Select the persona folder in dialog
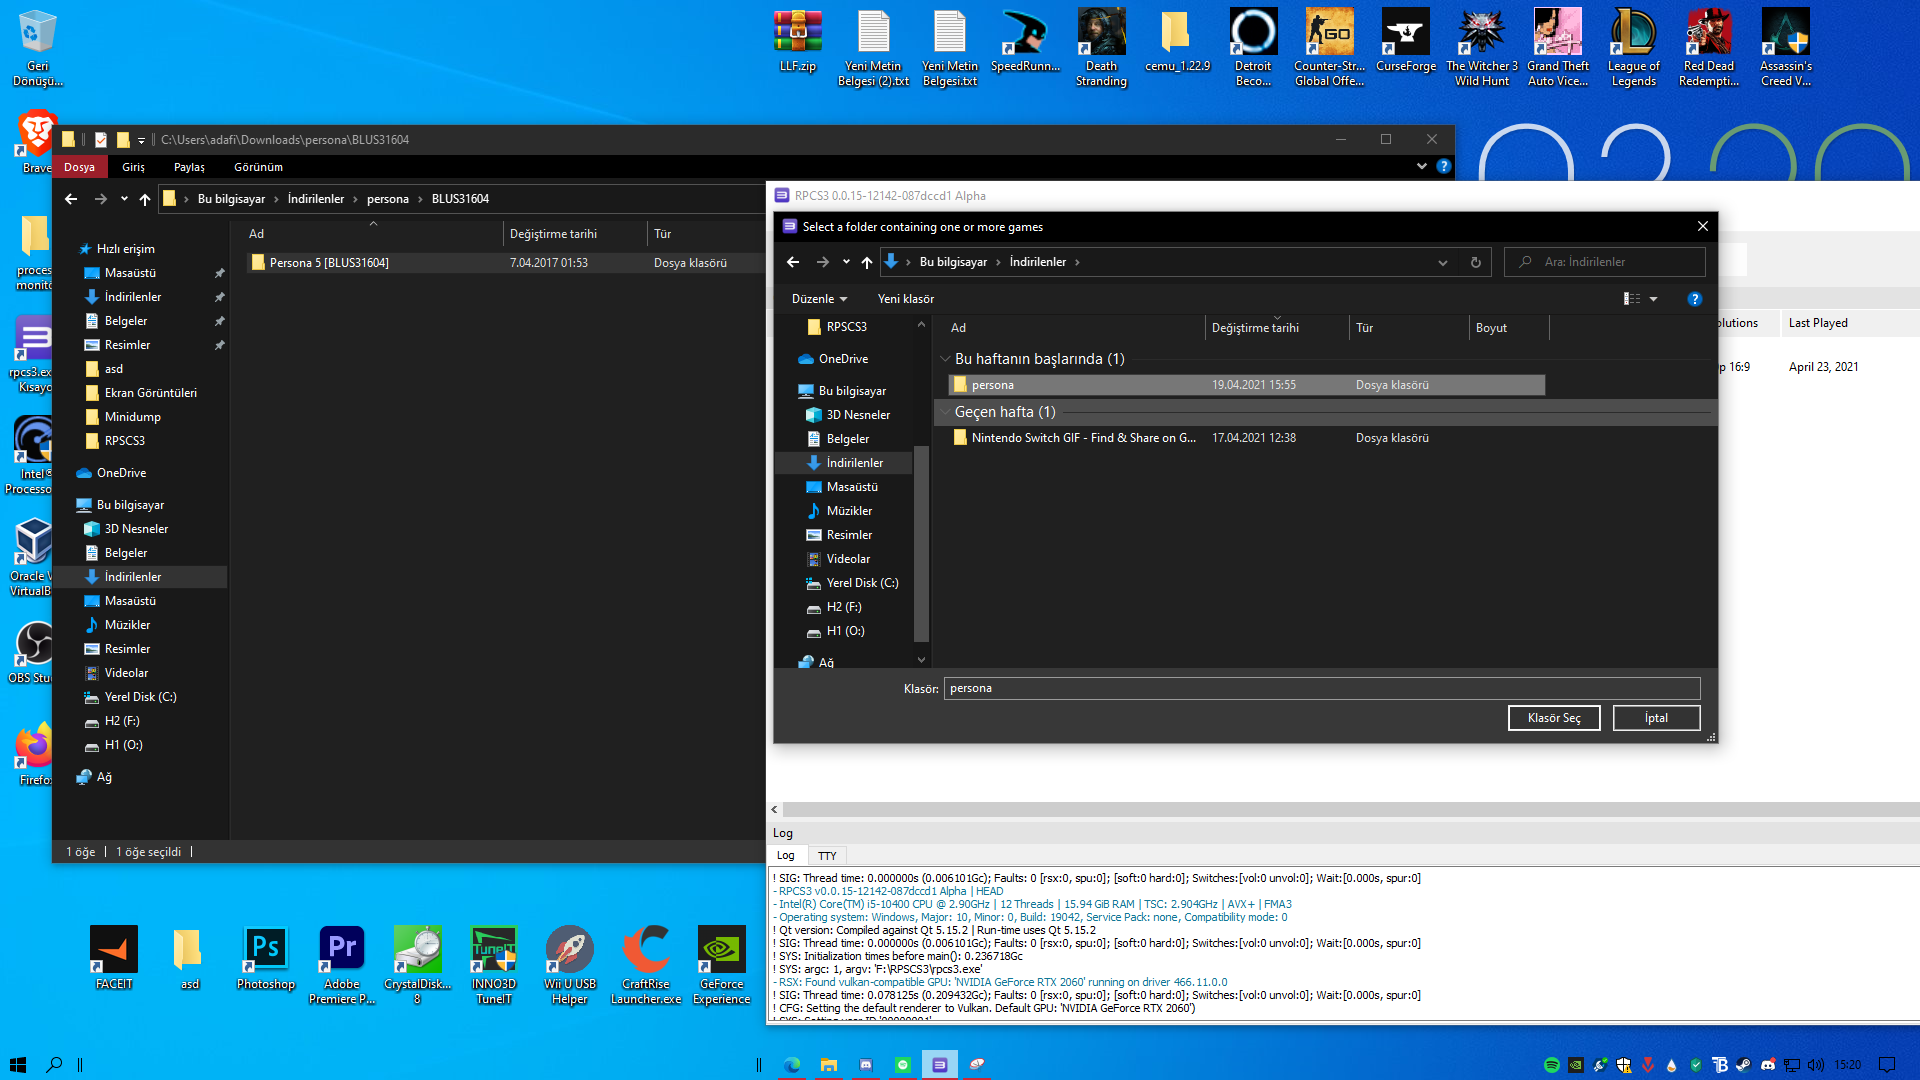The height and width of the screenshot is (1080, 1920). [1246, 385]
